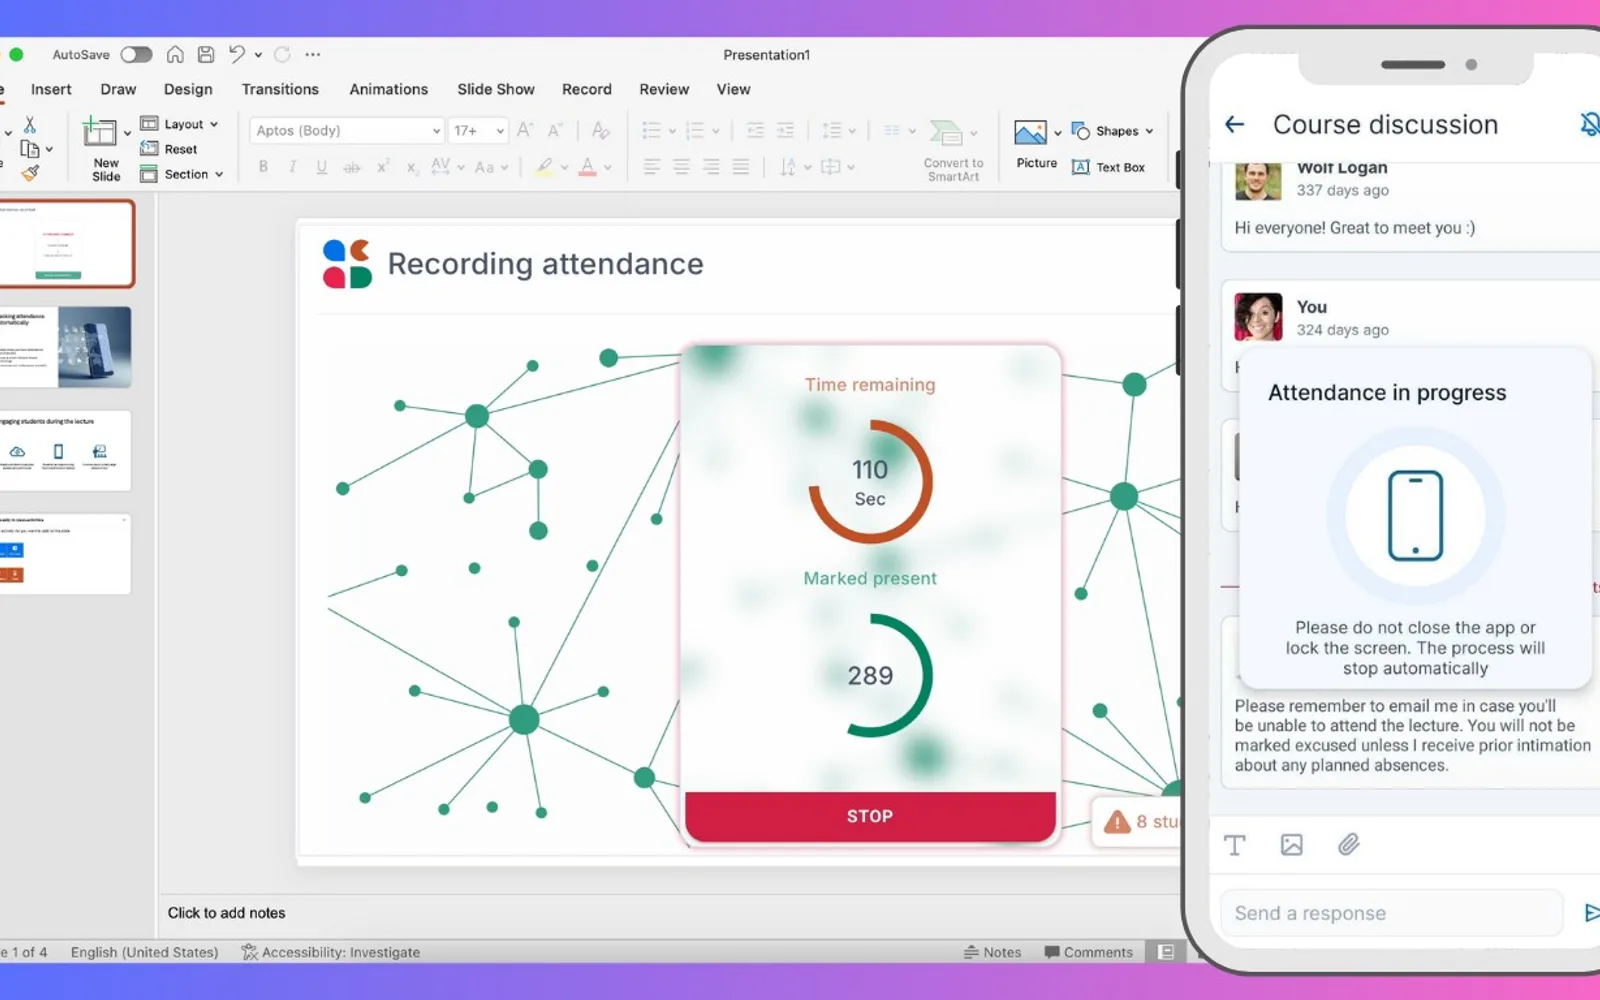Select the Format Painter brush icon
This screenshot has height=1000, width=1600.
(30, 173)
